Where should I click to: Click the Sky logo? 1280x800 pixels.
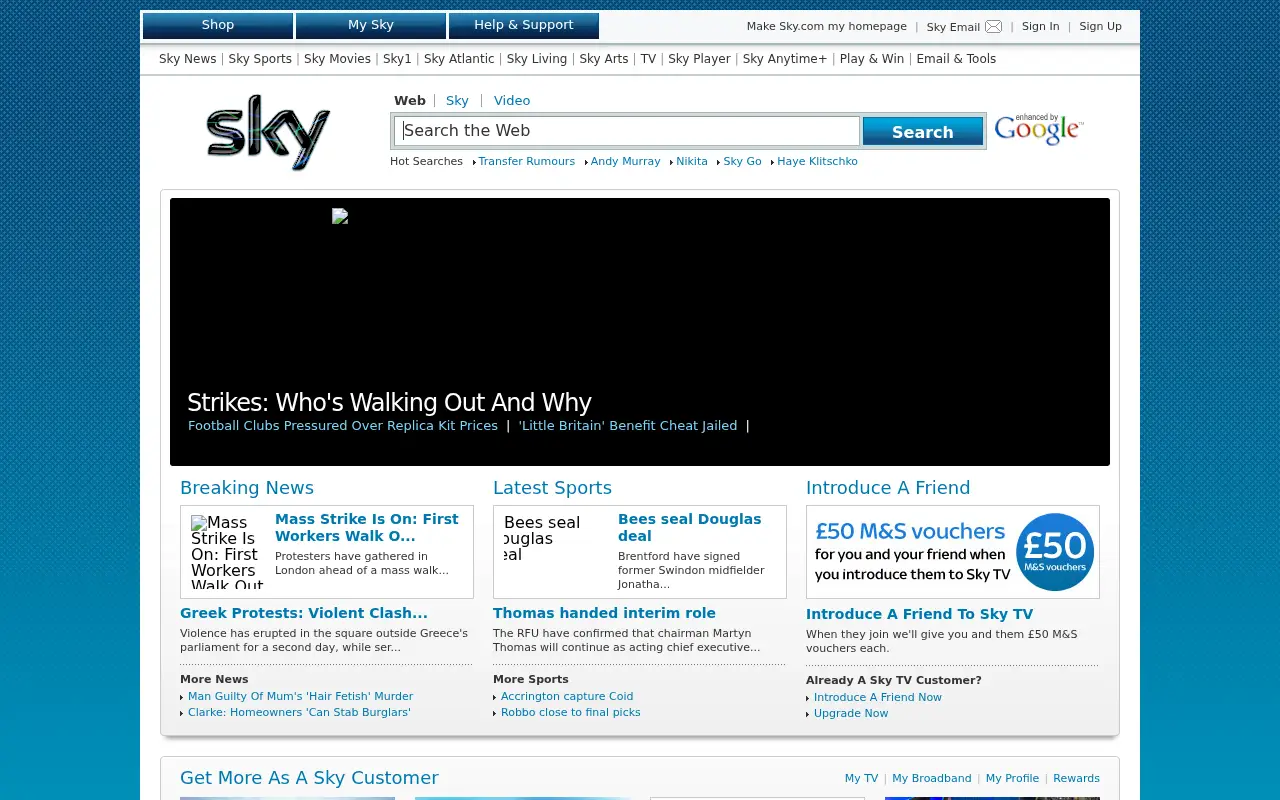[268, 132]
